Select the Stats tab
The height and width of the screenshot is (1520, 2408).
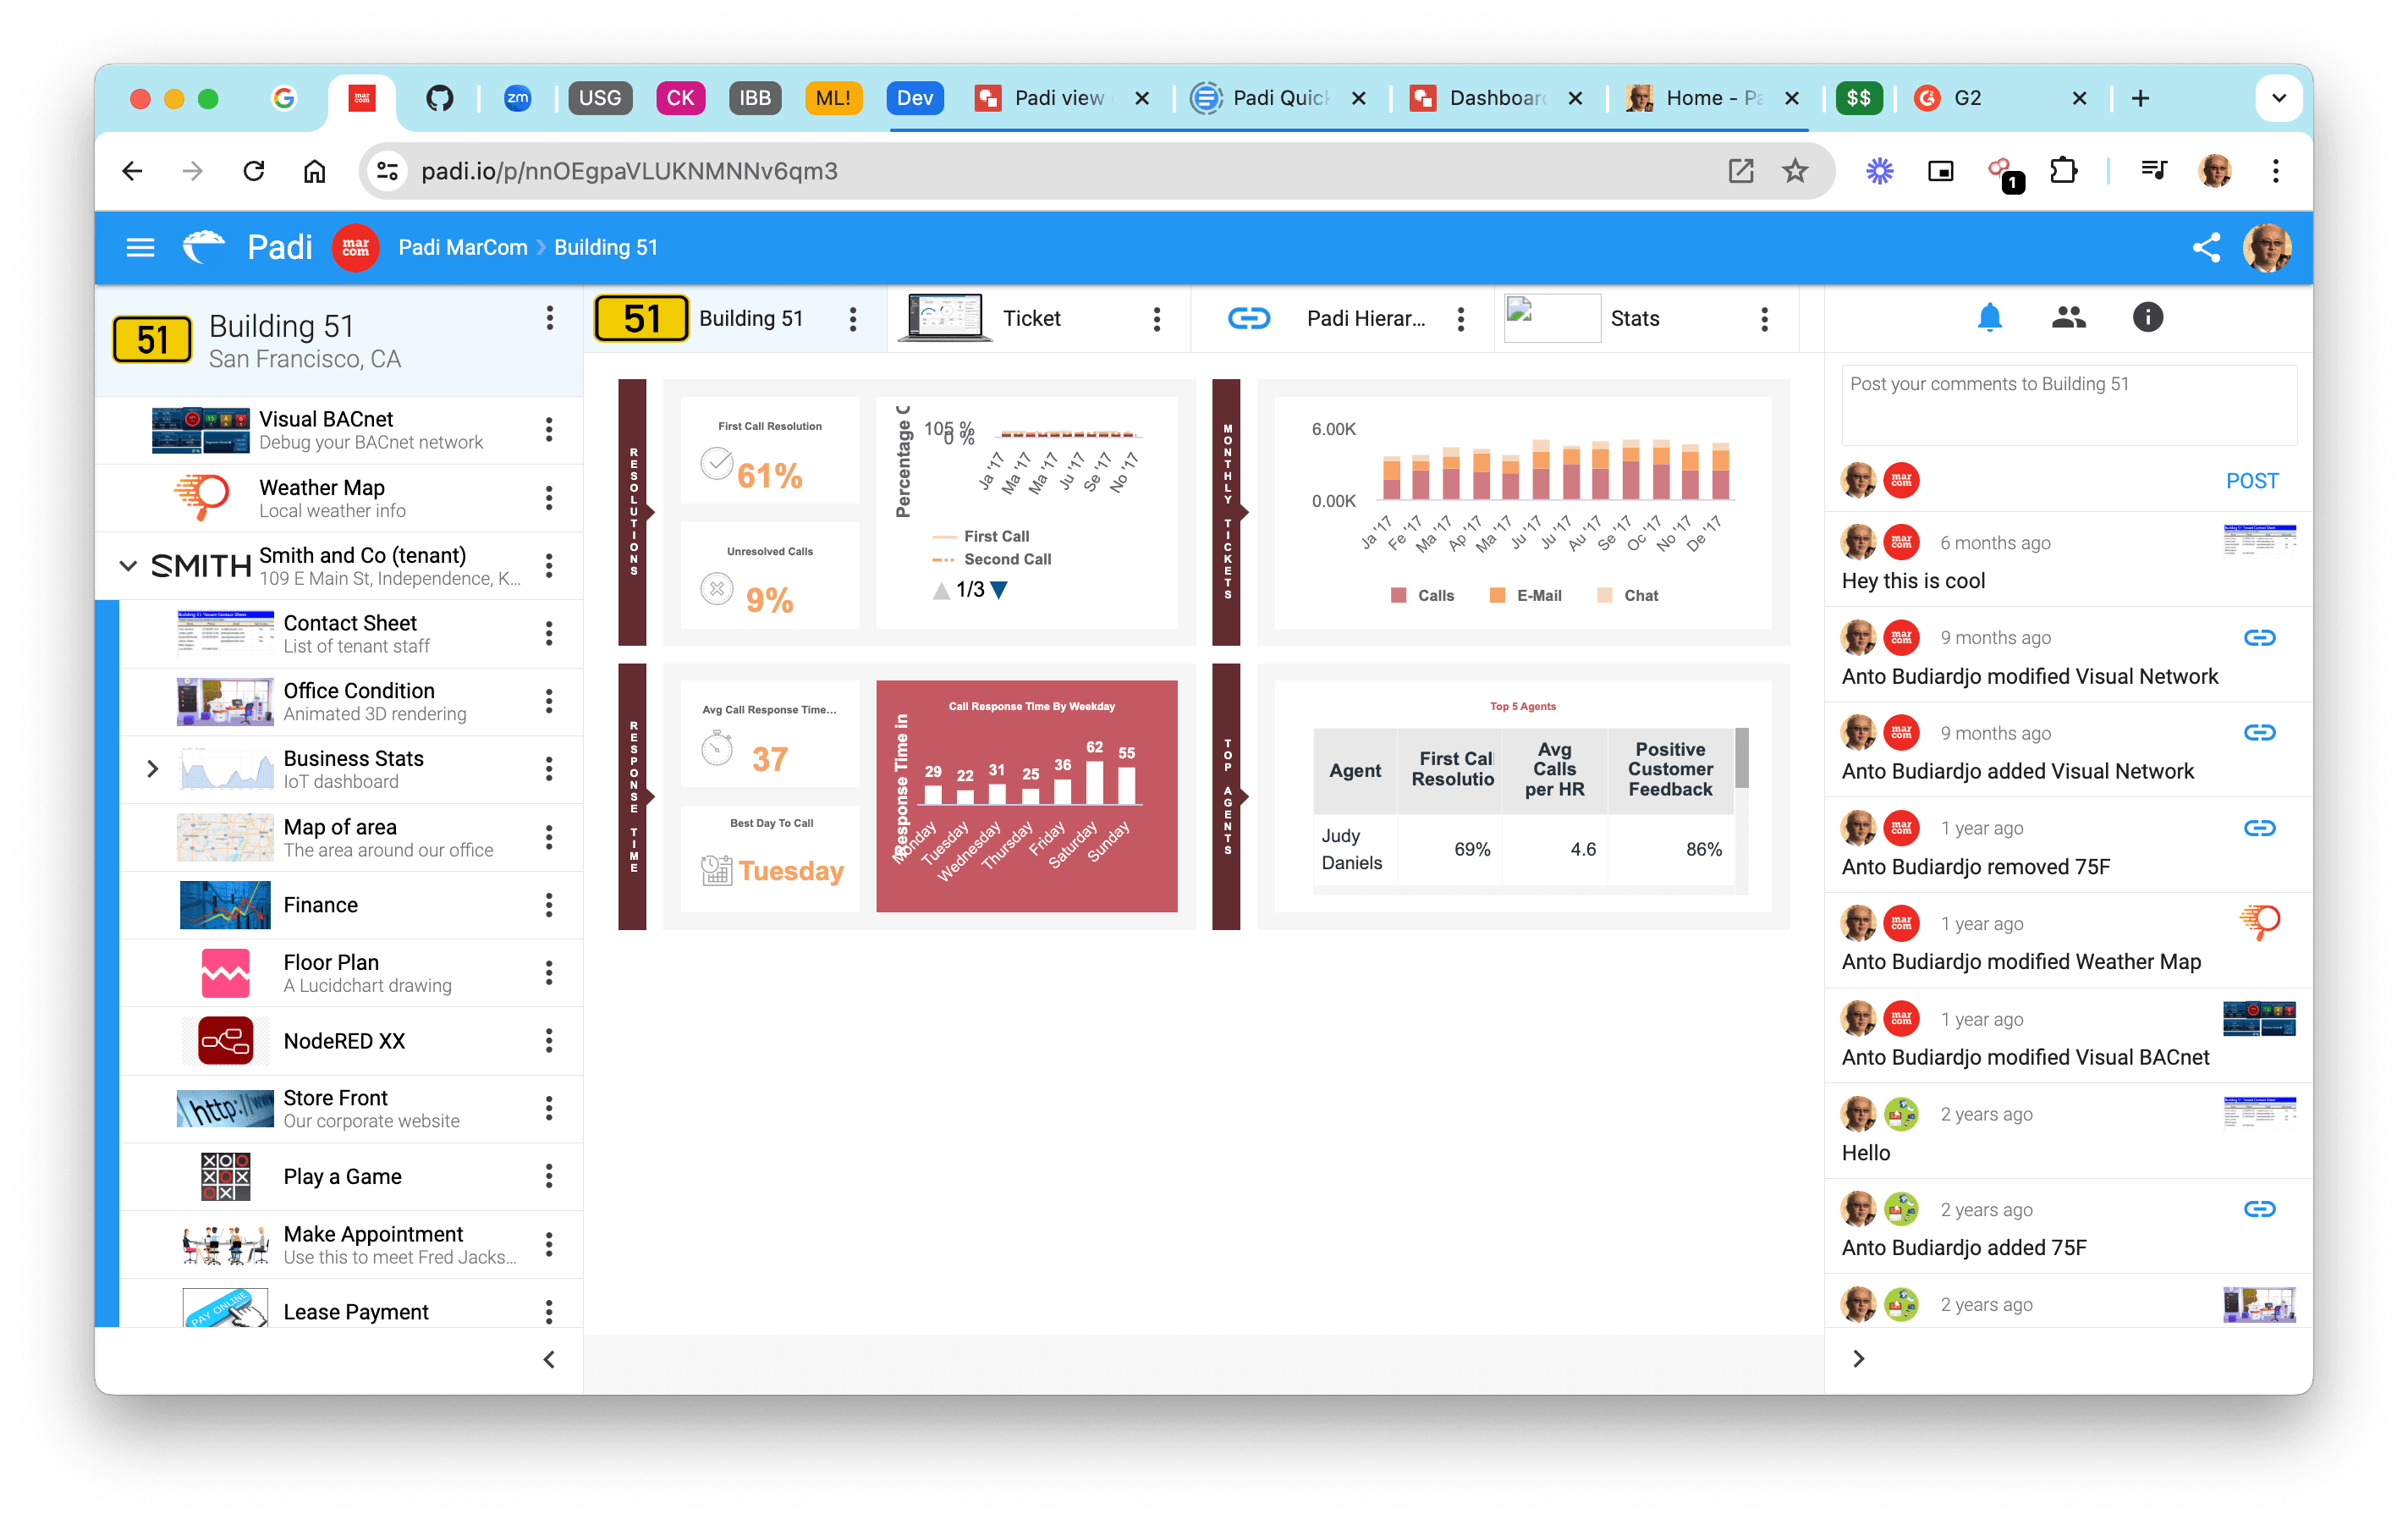point(1634,318)
